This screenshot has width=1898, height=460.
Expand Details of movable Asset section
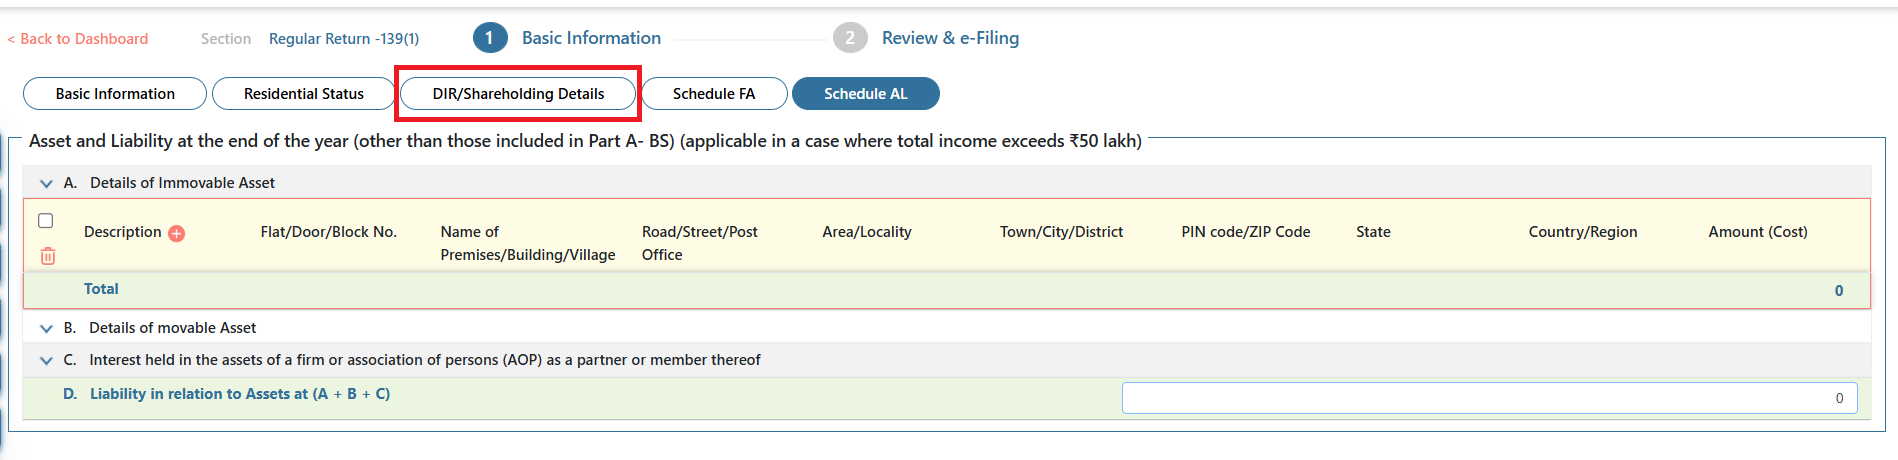pyautogui.click(x=46, y=328)
